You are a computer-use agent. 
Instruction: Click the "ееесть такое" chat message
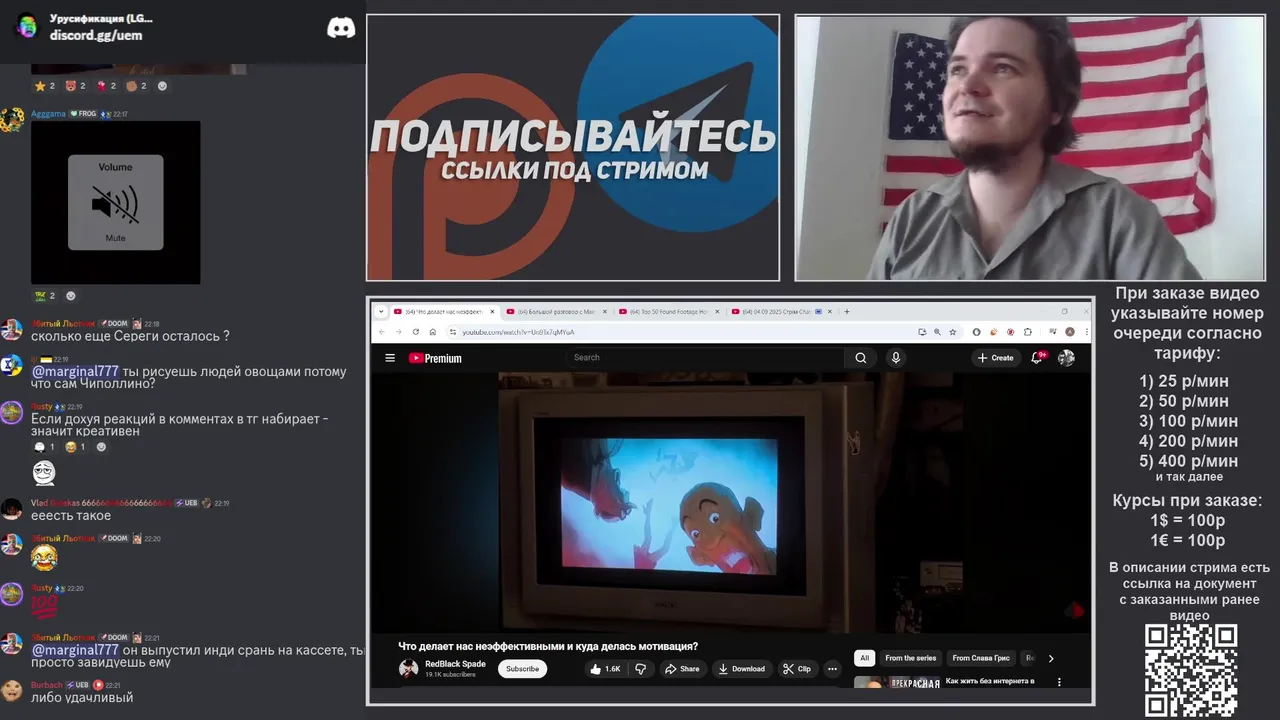(x=71, y=516)
